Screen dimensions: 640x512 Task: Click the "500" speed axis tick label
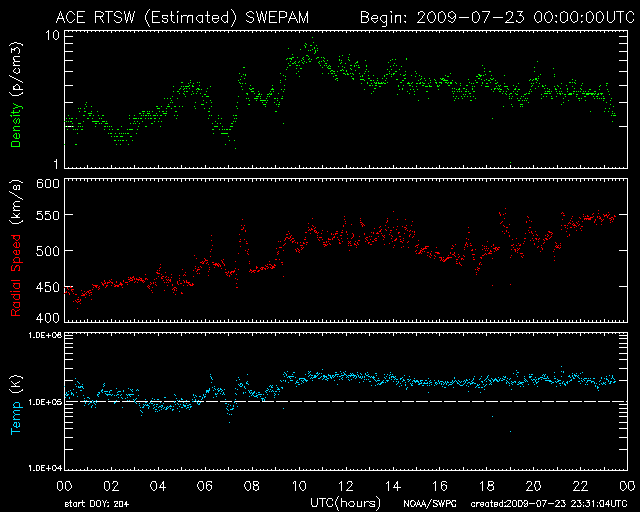(x=47, y=251)
